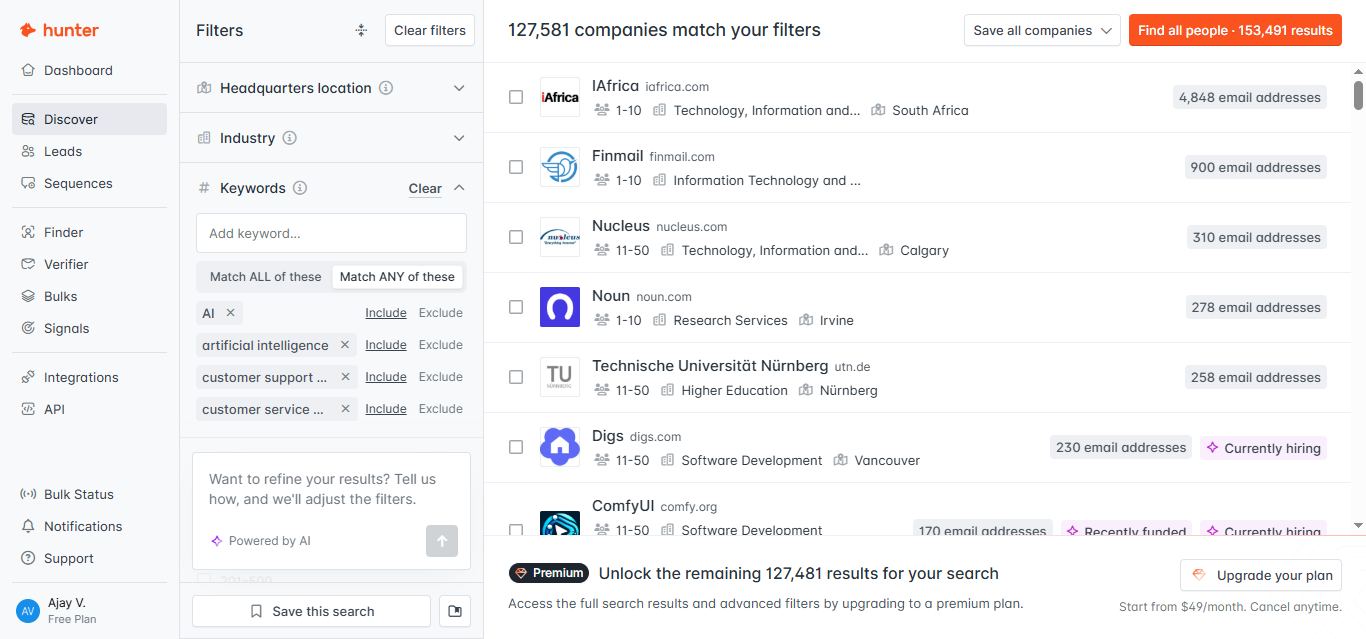Click the Clear filters button
This screenshot has width=1366, height=639.
430,30
